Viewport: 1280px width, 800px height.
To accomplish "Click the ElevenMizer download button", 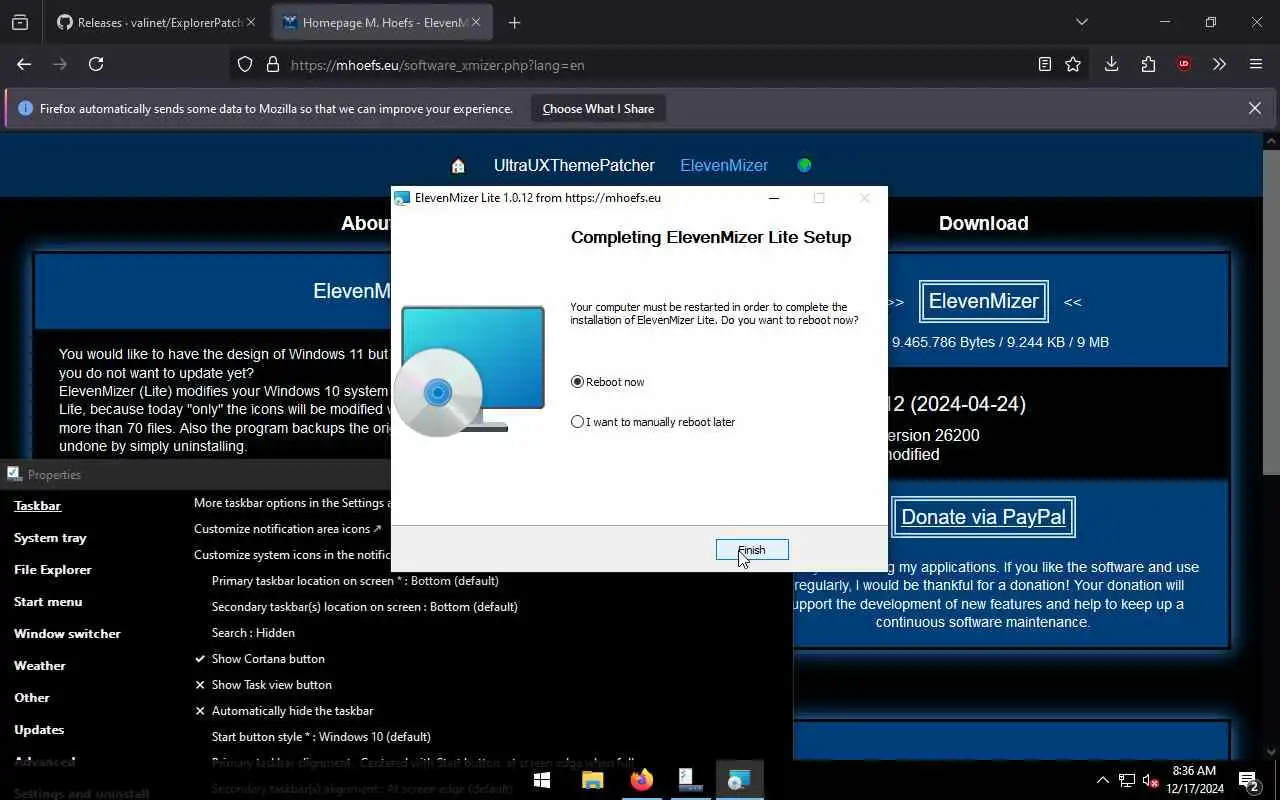I will 984,301.
